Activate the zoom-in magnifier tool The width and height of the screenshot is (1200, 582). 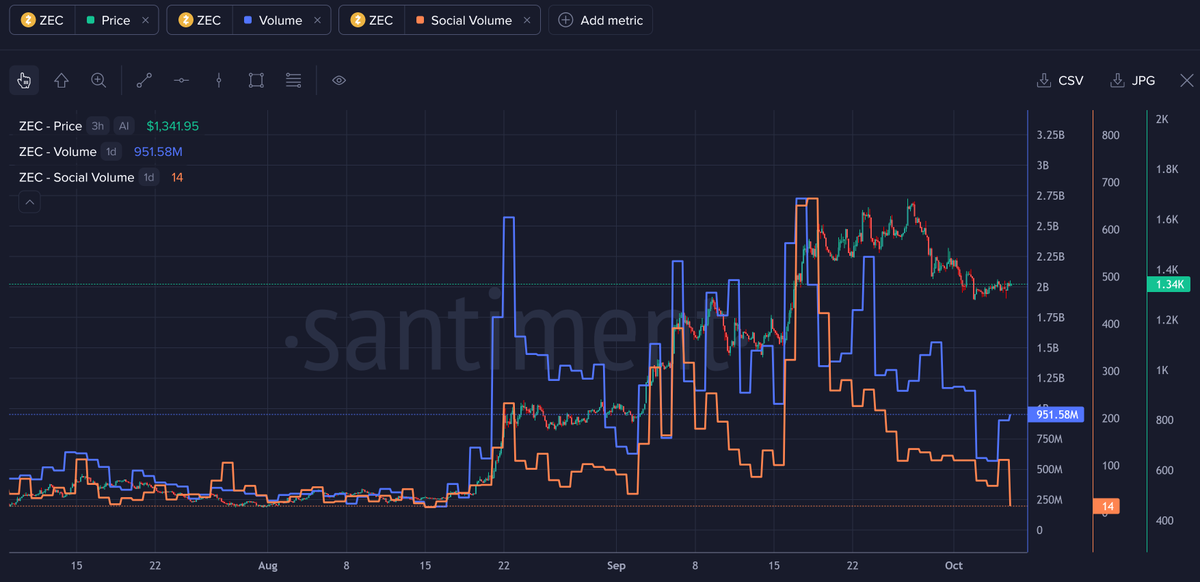pyautogui.click(x=98, y=80)
